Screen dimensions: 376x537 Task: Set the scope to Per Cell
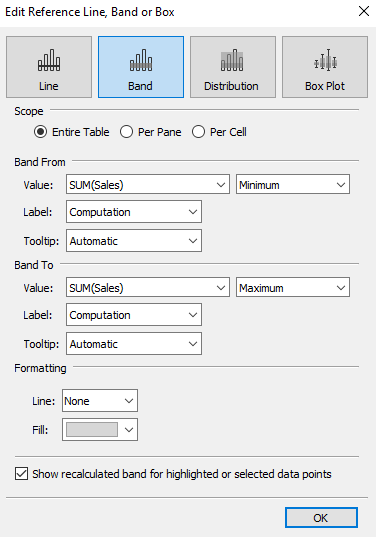[x=198, y=132]
